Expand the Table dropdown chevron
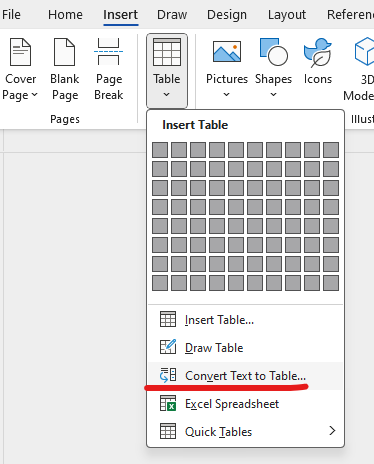The height and width of the screenshot is (464, 374). [167, 95]
